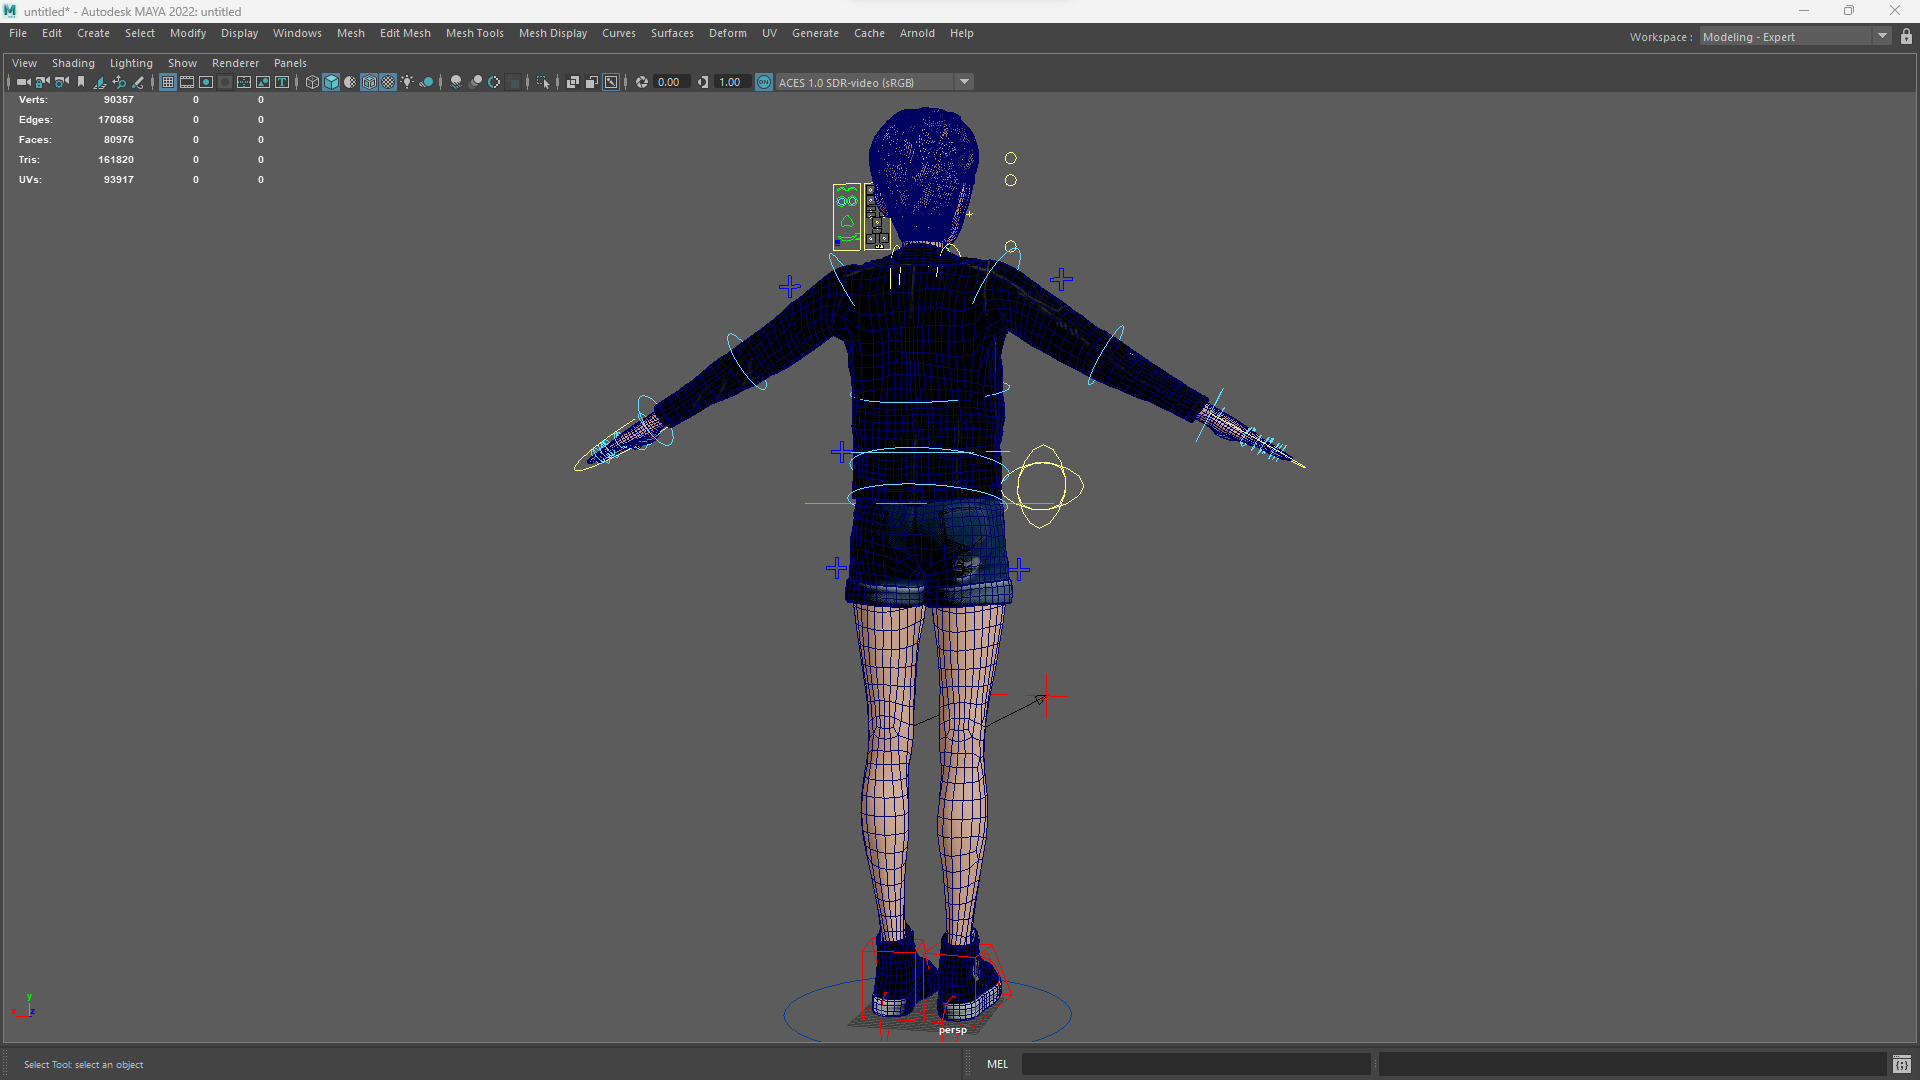
Task: Click the workspace lock icon
Action: point(1906,37)
